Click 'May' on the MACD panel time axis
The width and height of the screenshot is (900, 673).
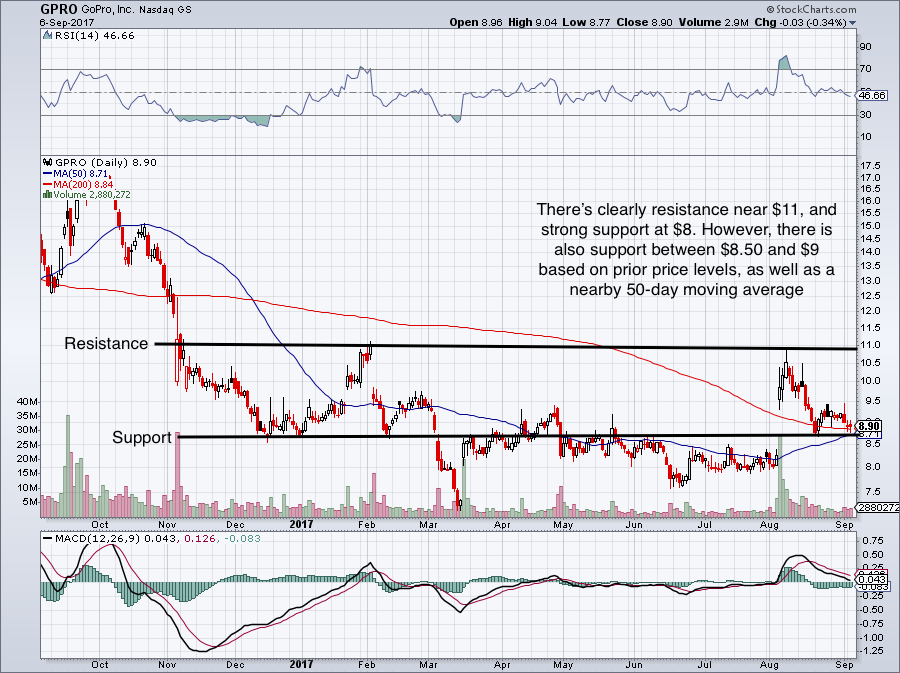tap(563, 664)
